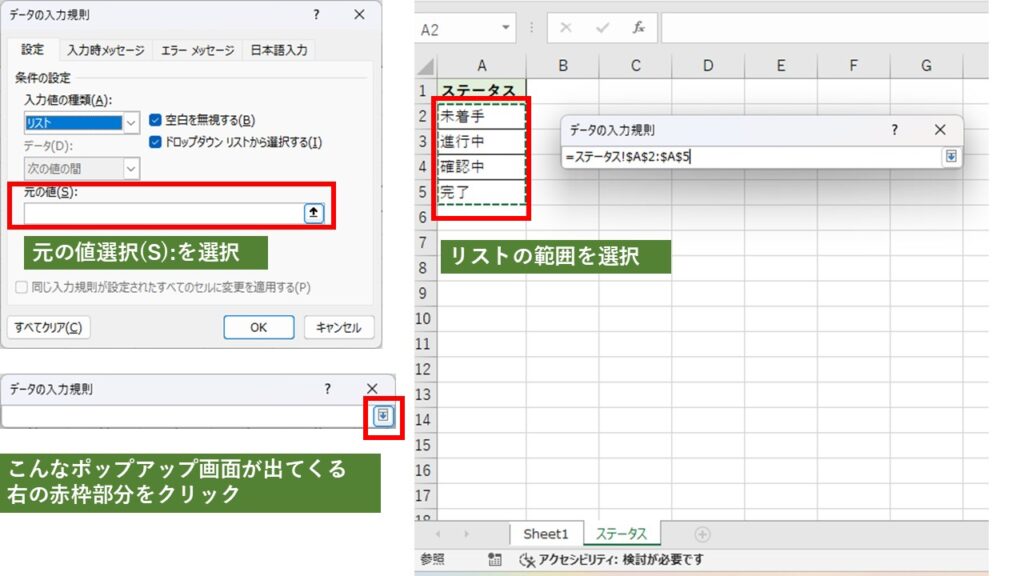Click the help question mark in main dialog
This screenshot has height=576, width=1024.
[x=316, y=14]
